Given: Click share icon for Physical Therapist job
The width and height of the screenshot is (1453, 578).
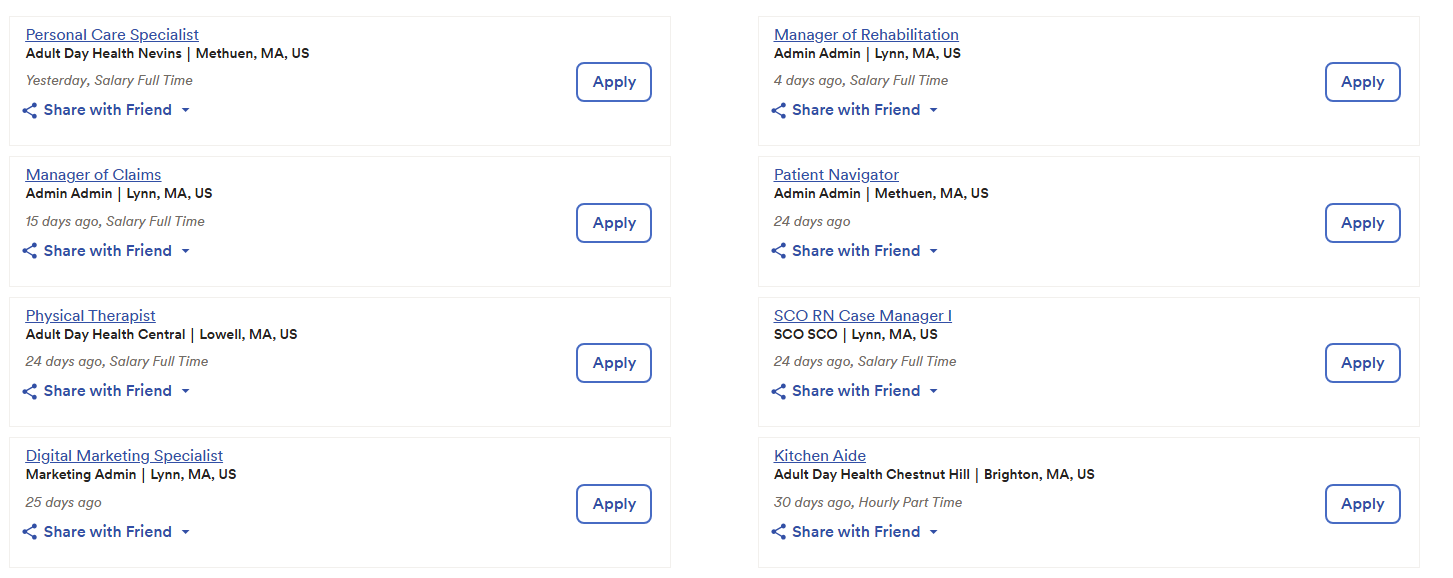Looking at the screenshot, I should point(30,391).
